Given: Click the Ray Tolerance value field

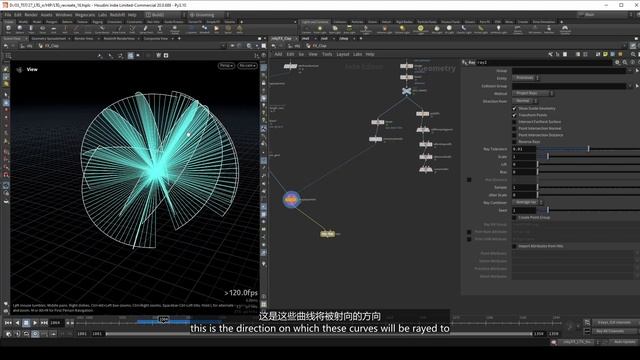Looking at the screenshot, I should pyautogui.click(x=524, y=149).
